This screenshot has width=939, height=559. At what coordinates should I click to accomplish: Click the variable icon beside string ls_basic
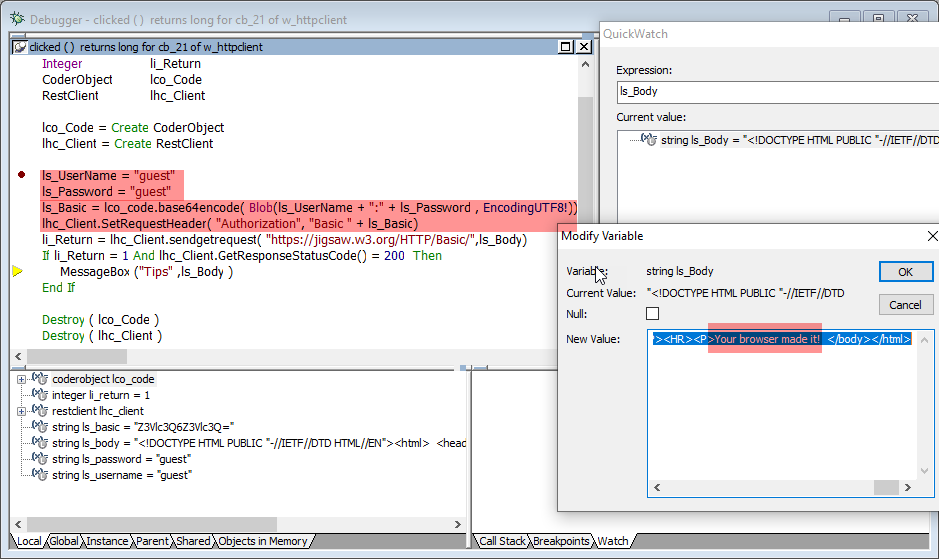pos(40,427)
